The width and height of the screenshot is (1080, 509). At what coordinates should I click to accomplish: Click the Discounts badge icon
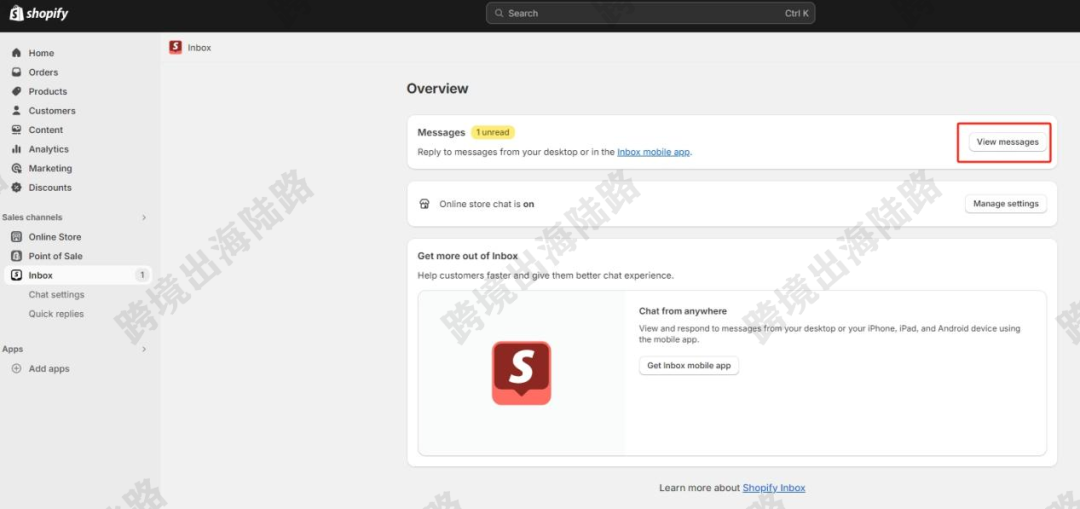coord(17,188)
